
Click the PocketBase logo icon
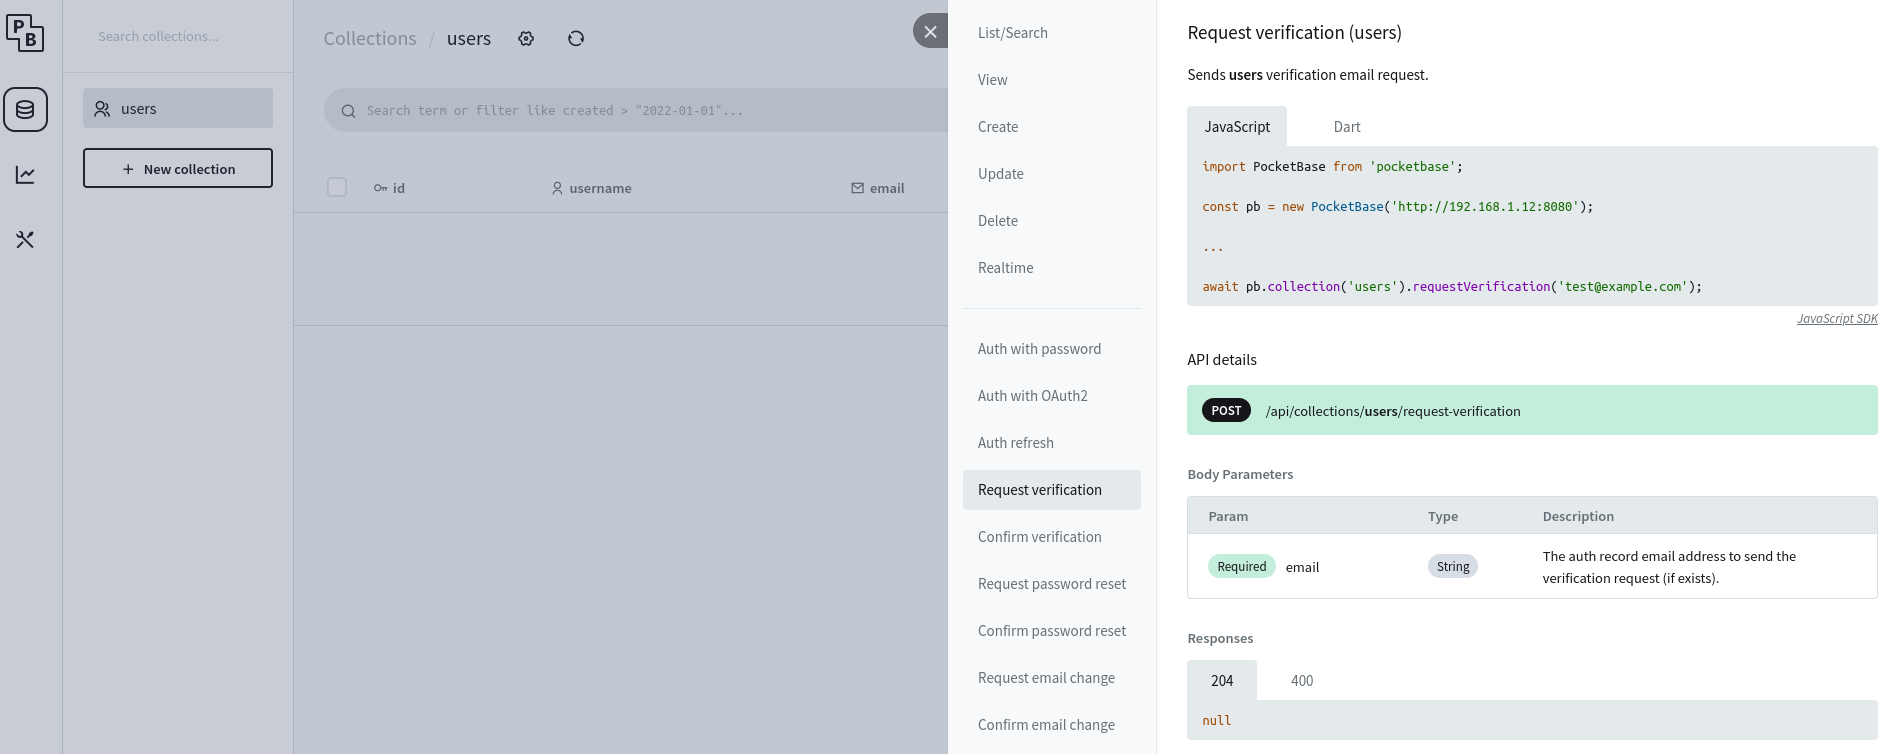[x=25, y=33]
